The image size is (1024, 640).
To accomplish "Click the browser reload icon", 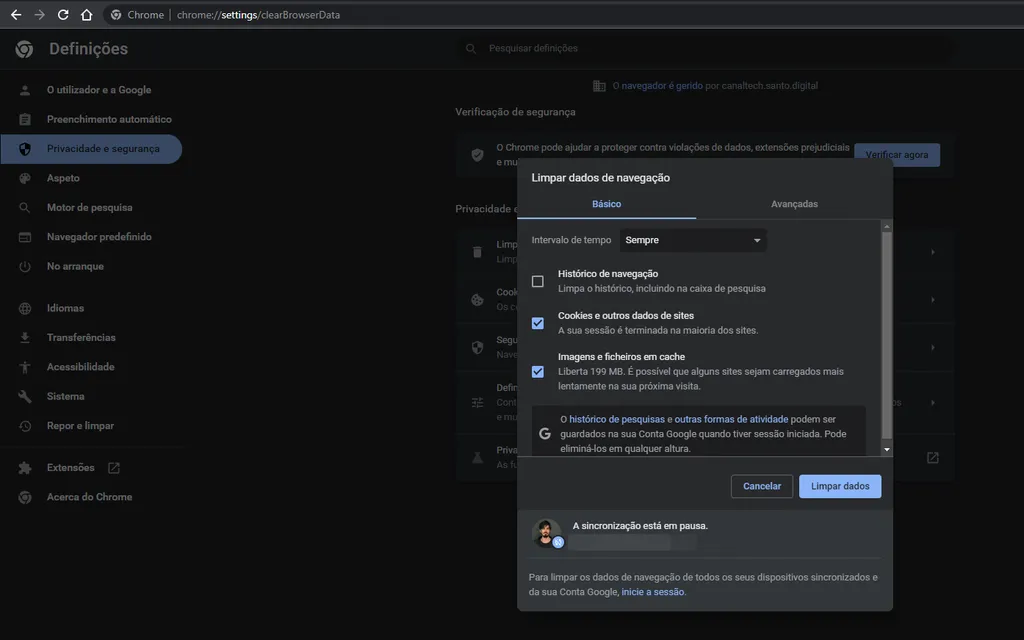I will point(63,15).
